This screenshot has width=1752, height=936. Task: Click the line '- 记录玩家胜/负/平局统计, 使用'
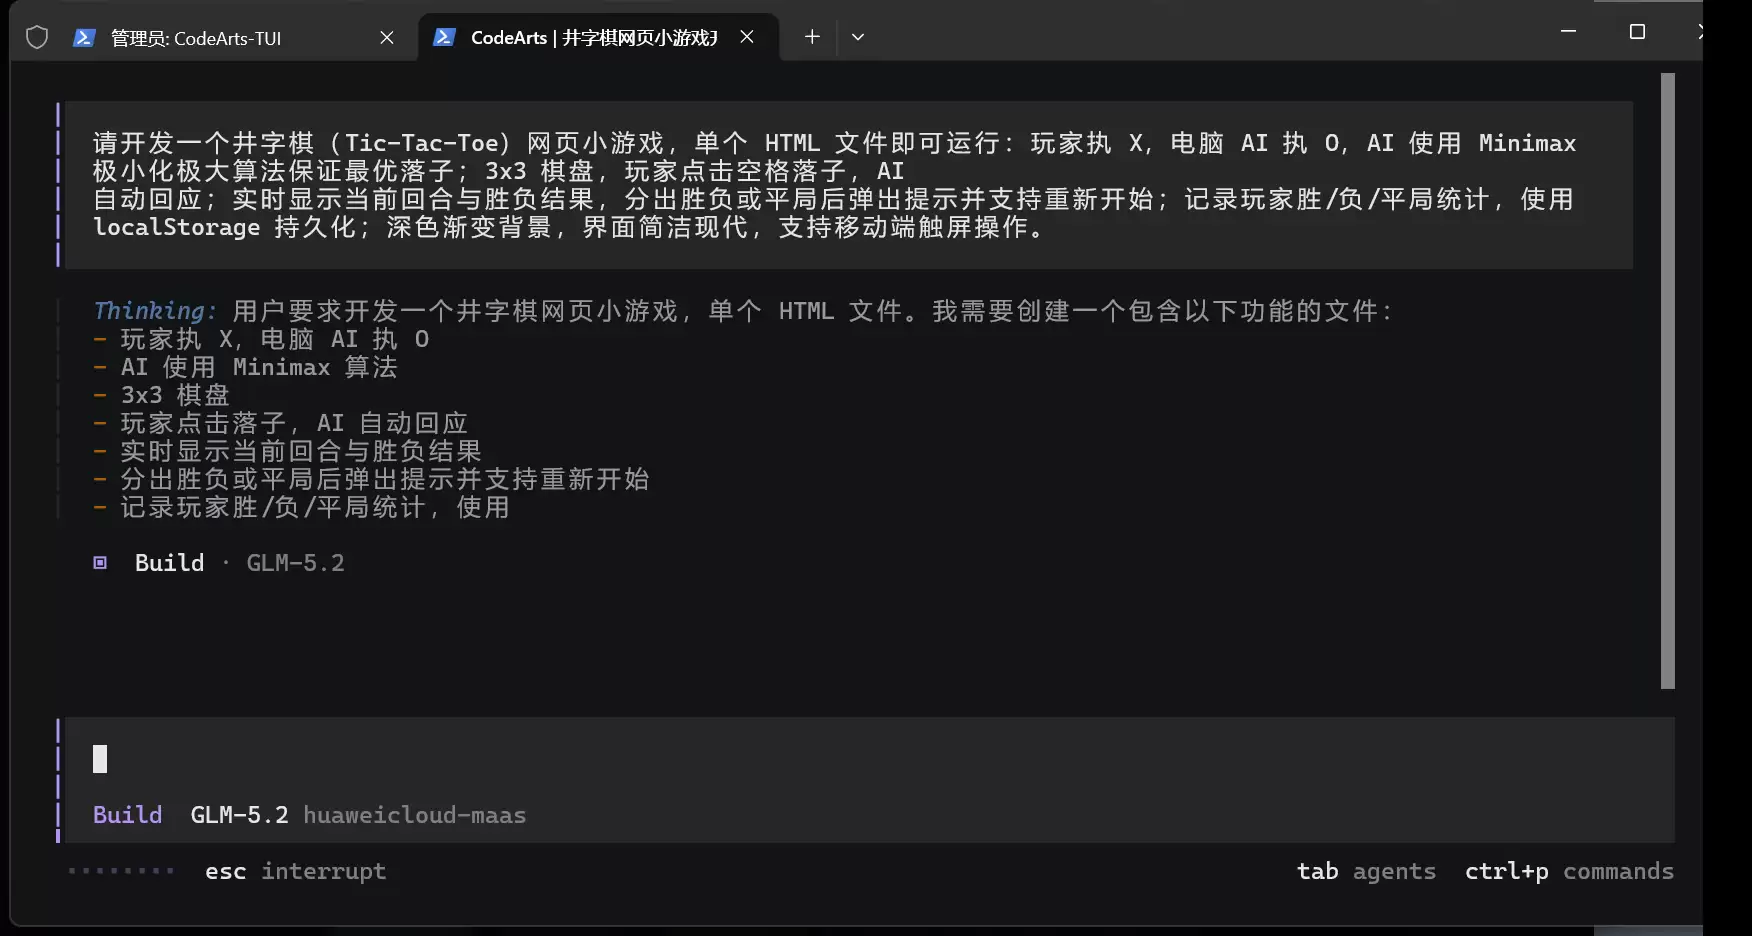pyautogui.click(x=301, y=507)
